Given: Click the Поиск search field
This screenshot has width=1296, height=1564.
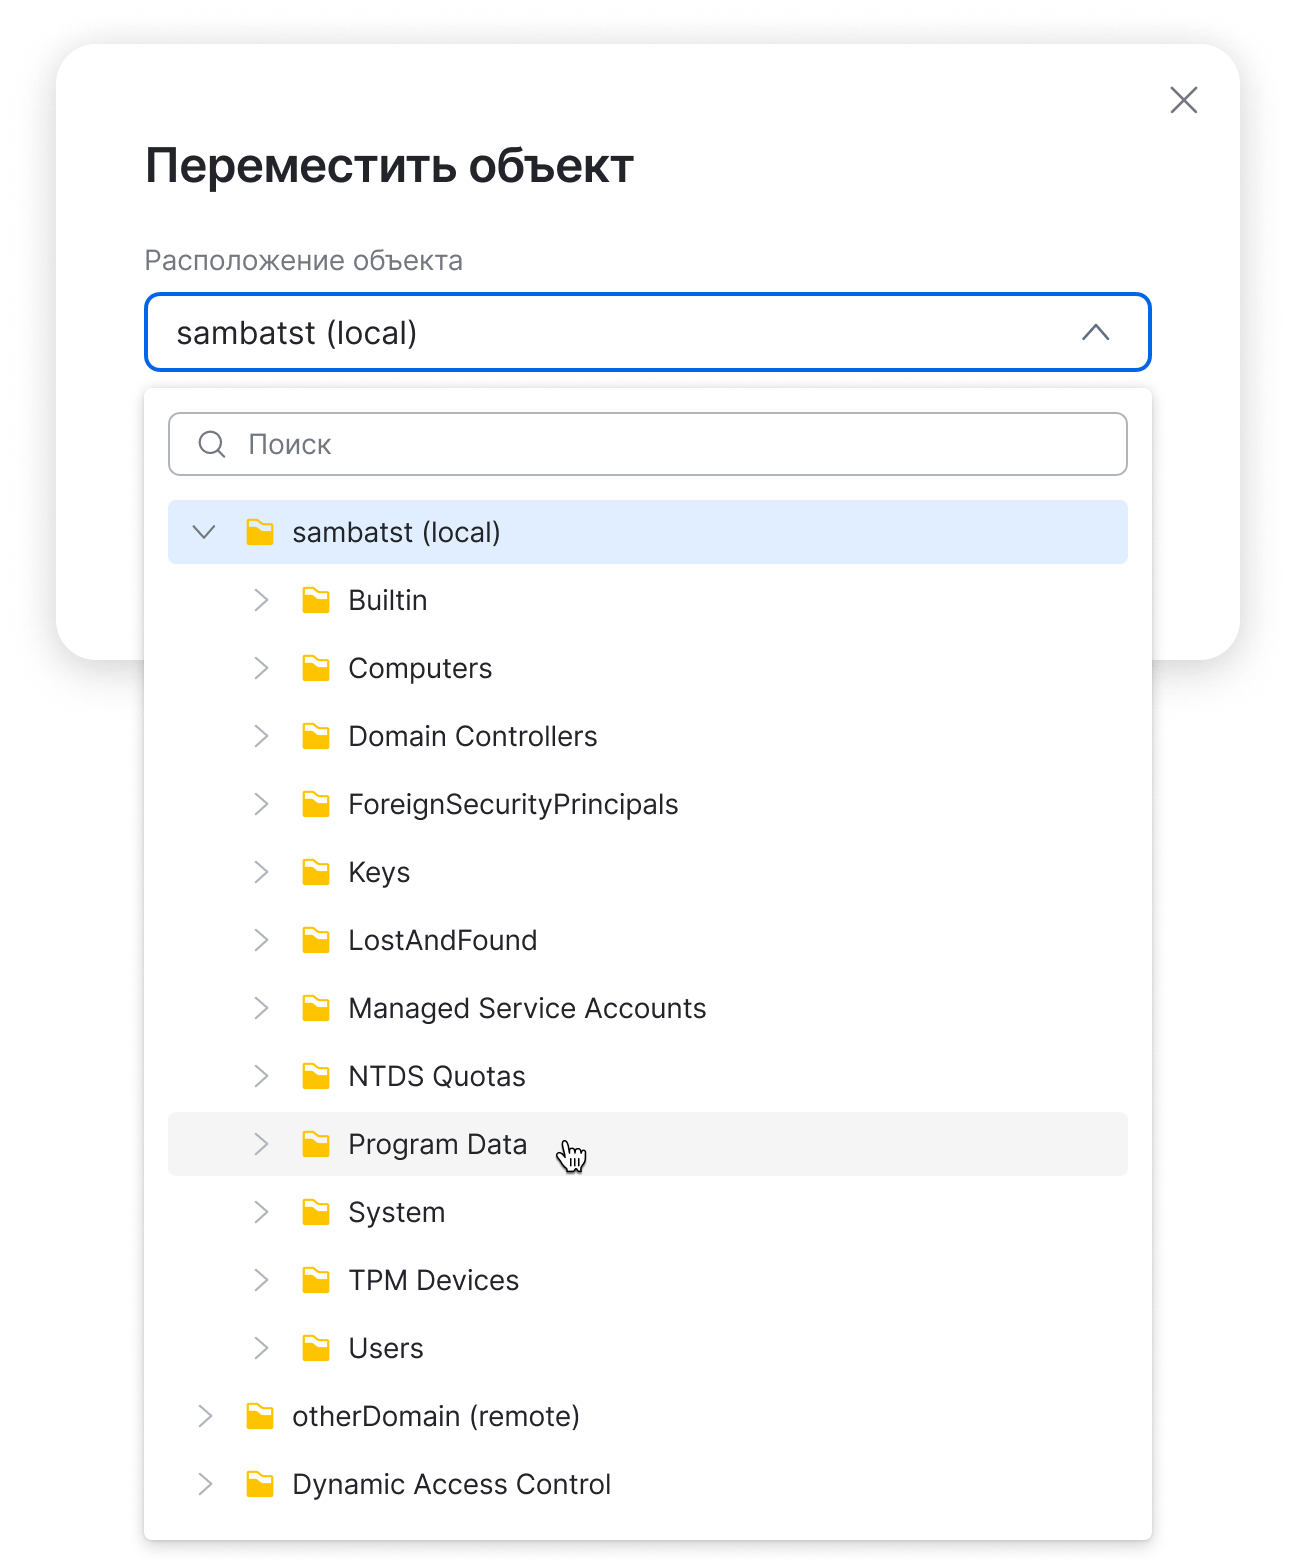Looking at the screenshot, I should 660,444.
